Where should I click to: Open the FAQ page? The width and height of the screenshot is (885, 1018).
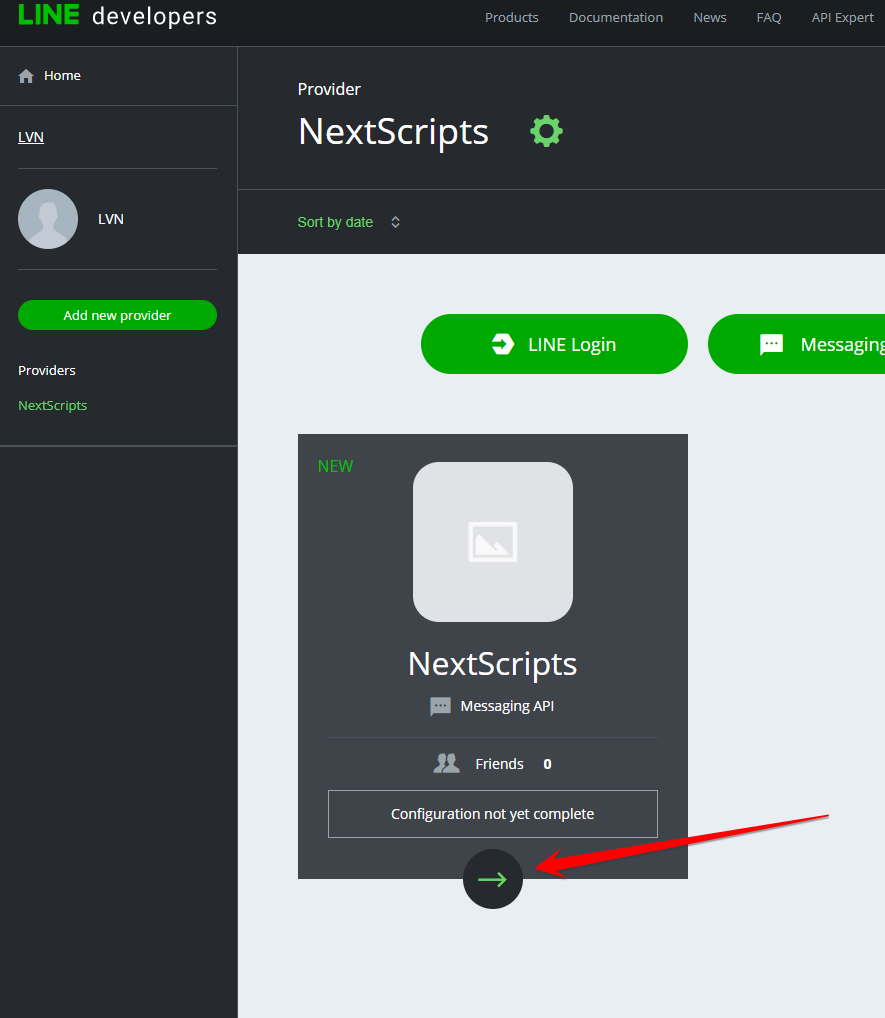pyautogui.click(x=768, y=18)
